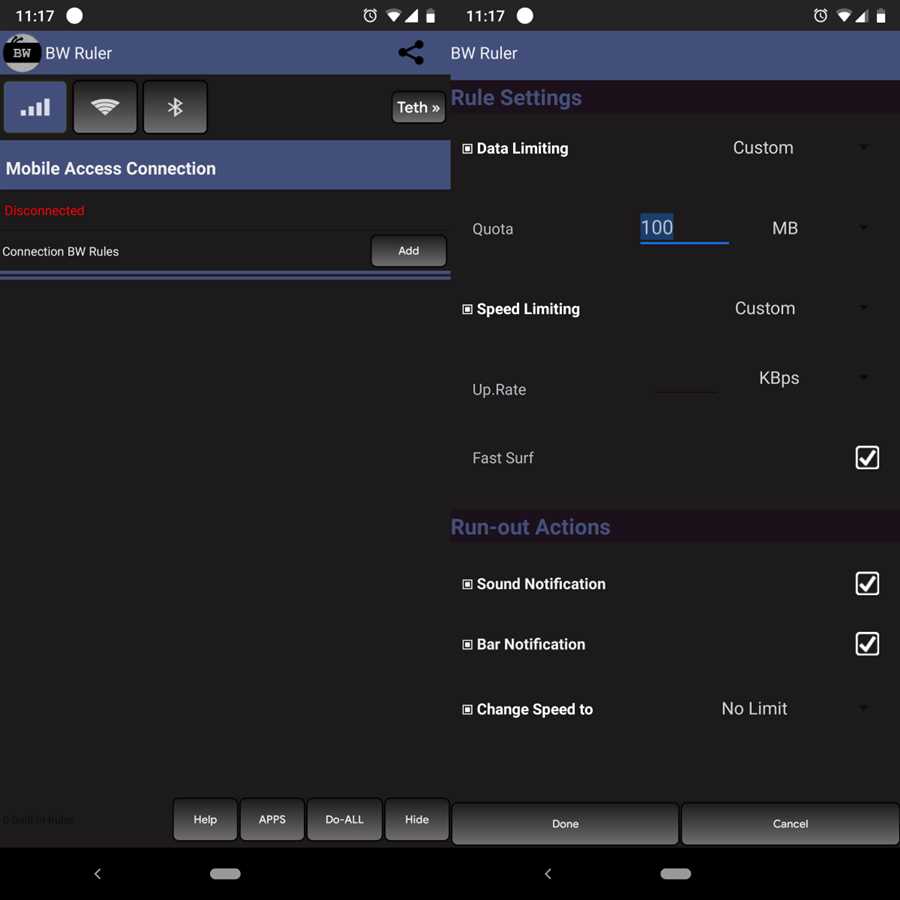This screenshot has width=900, height=900.
Task: Tap the Mobile Access Connection header
Action: (225, 166)
